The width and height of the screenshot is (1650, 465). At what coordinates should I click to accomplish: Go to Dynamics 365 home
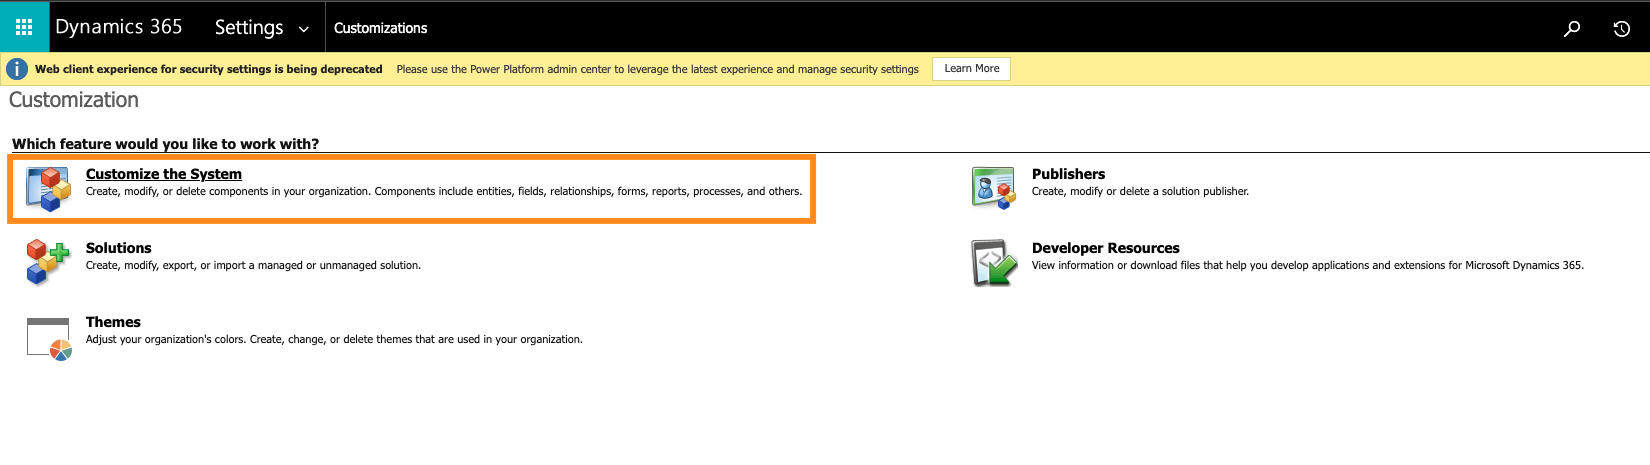(x=119, y=27)
